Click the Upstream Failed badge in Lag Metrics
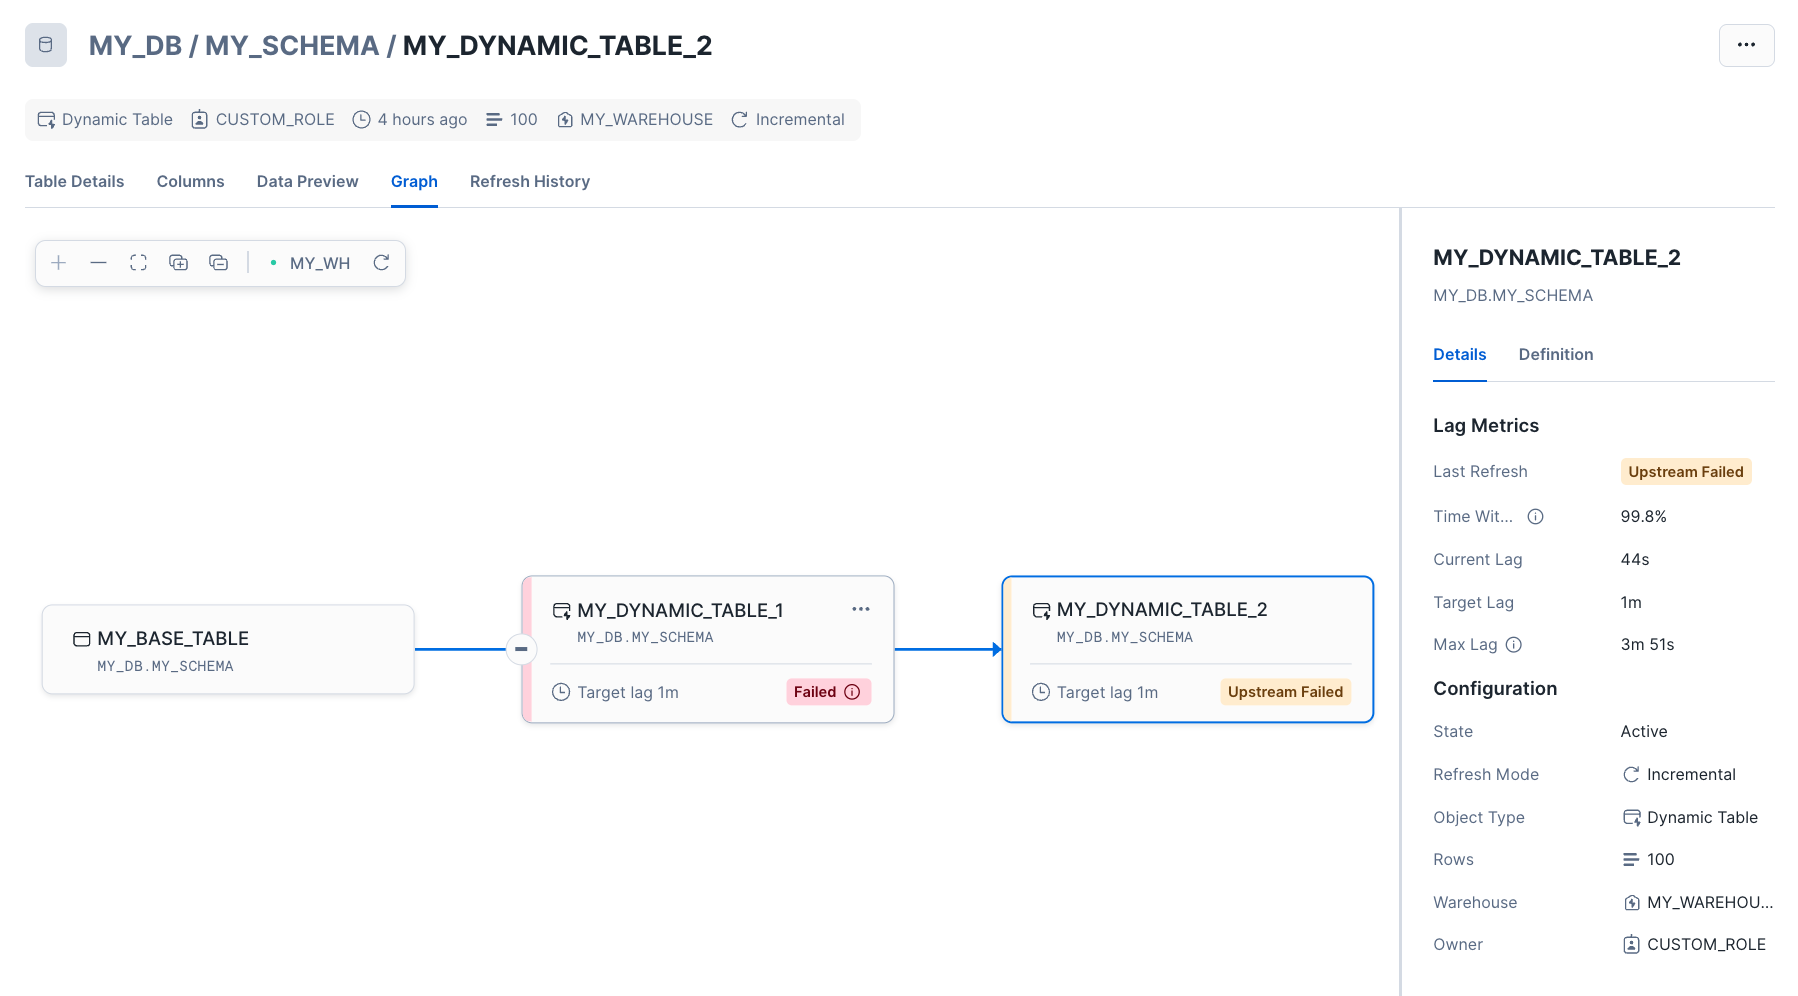 (1686, 471)
